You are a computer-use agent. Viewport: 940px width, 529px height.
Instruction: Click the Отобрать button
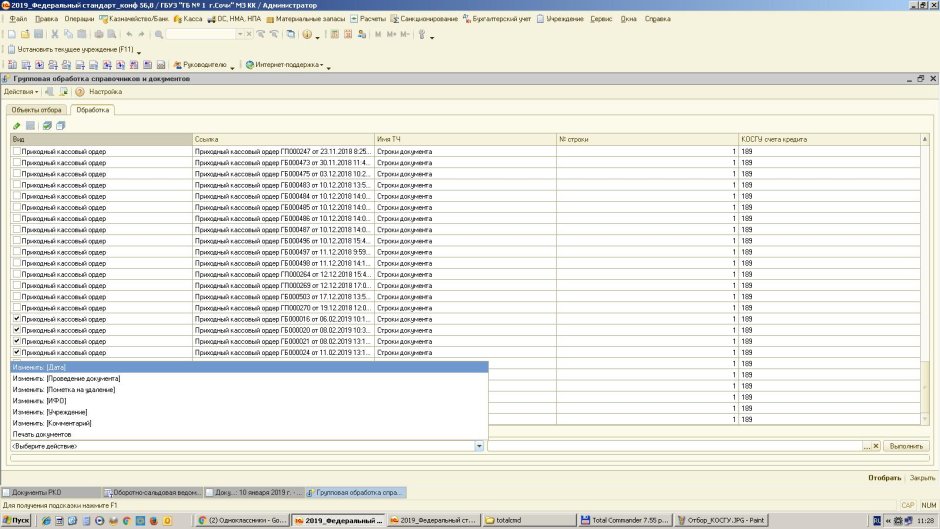[884, 478]
